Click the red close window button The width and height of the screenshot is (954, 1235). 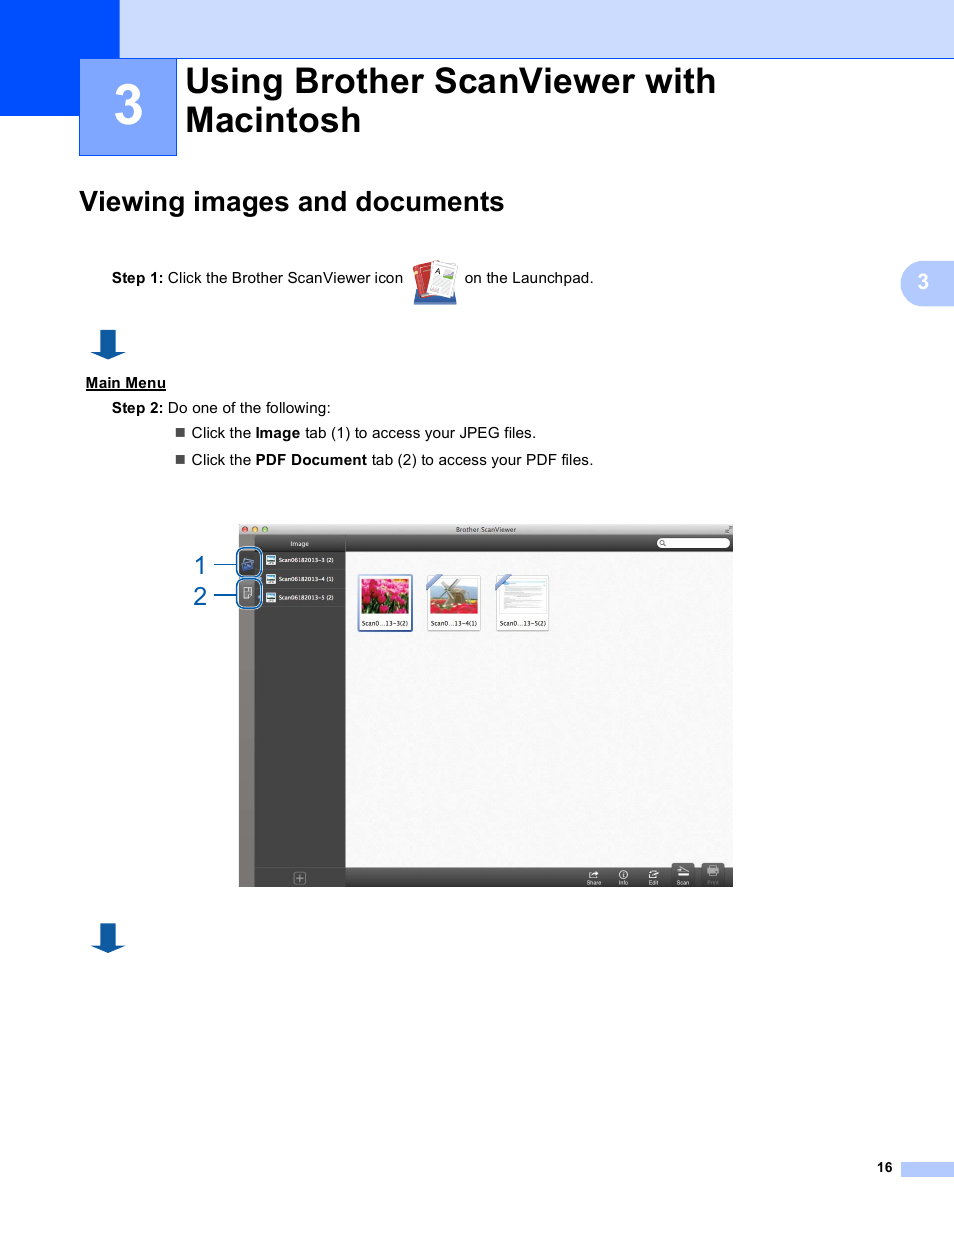(x=245, y=530)
